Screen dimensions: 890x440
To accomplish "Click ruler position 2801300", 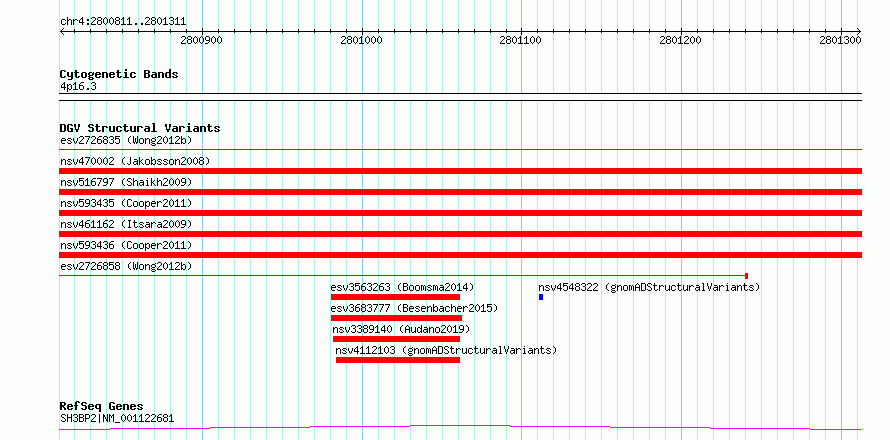I will pos(841,40).
